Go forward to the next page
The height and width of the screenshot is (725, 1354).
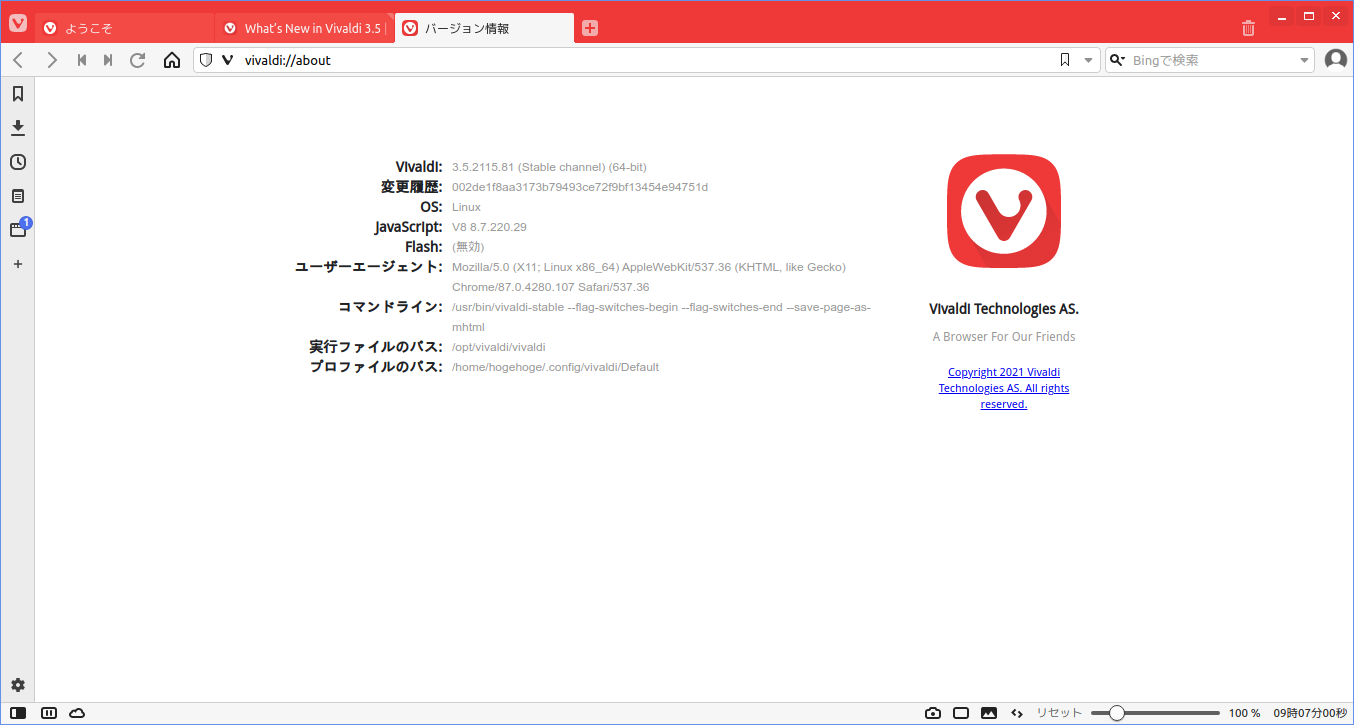click(52, 60)
